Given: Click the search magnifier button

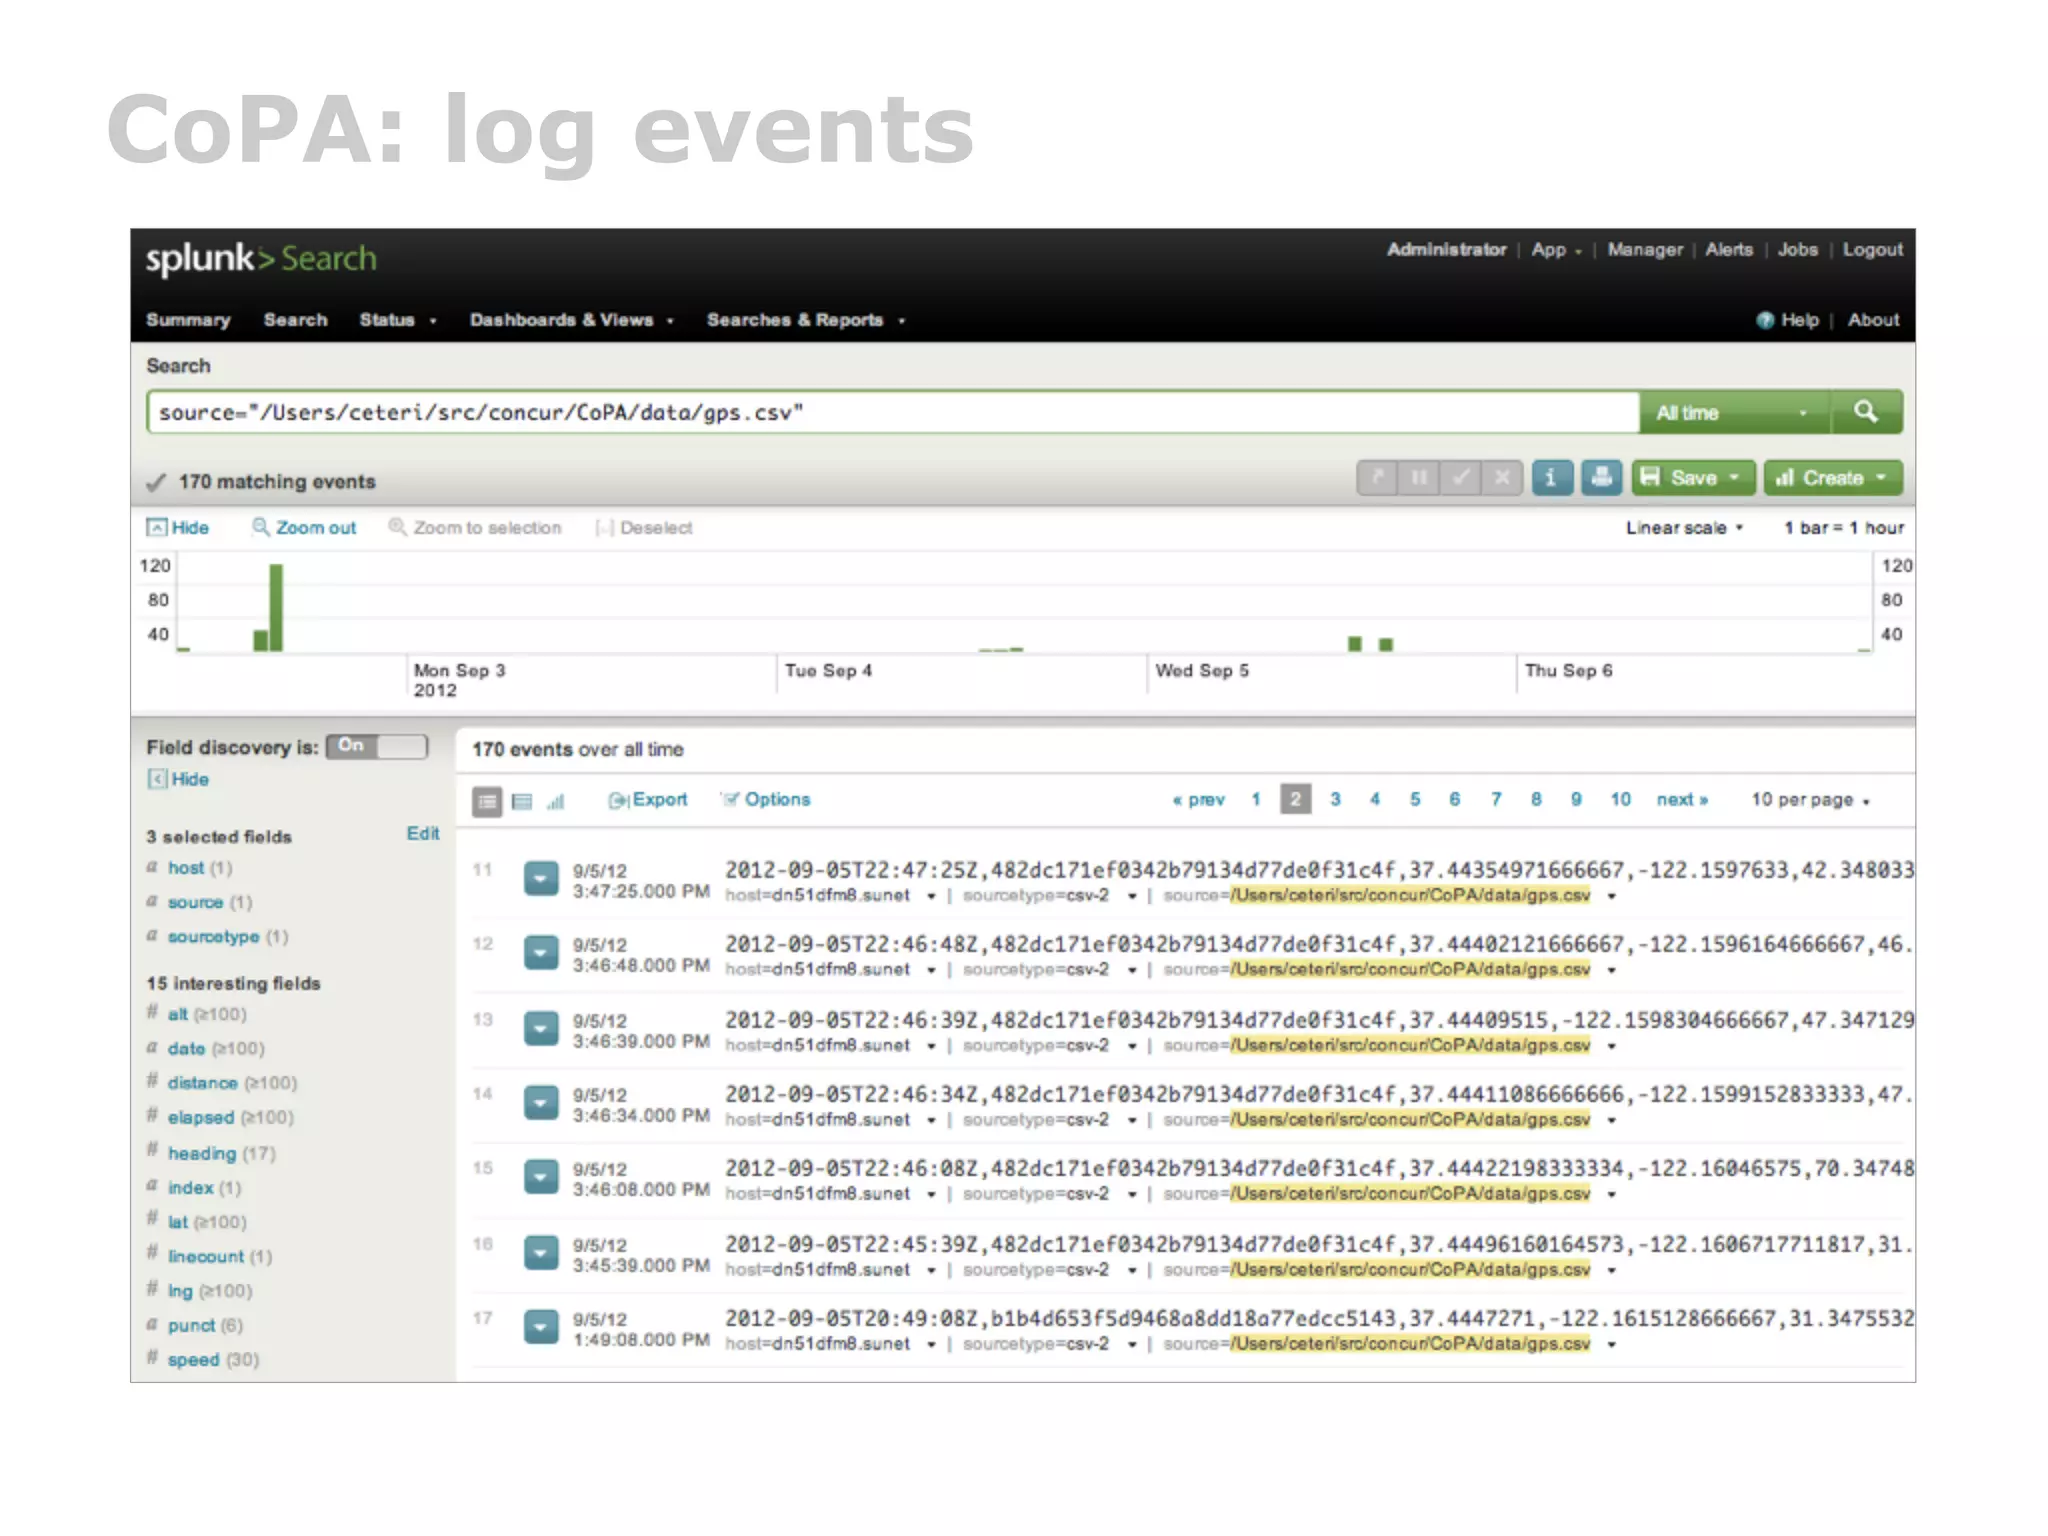Looking at the screenshot, I should pos(1866,412).
